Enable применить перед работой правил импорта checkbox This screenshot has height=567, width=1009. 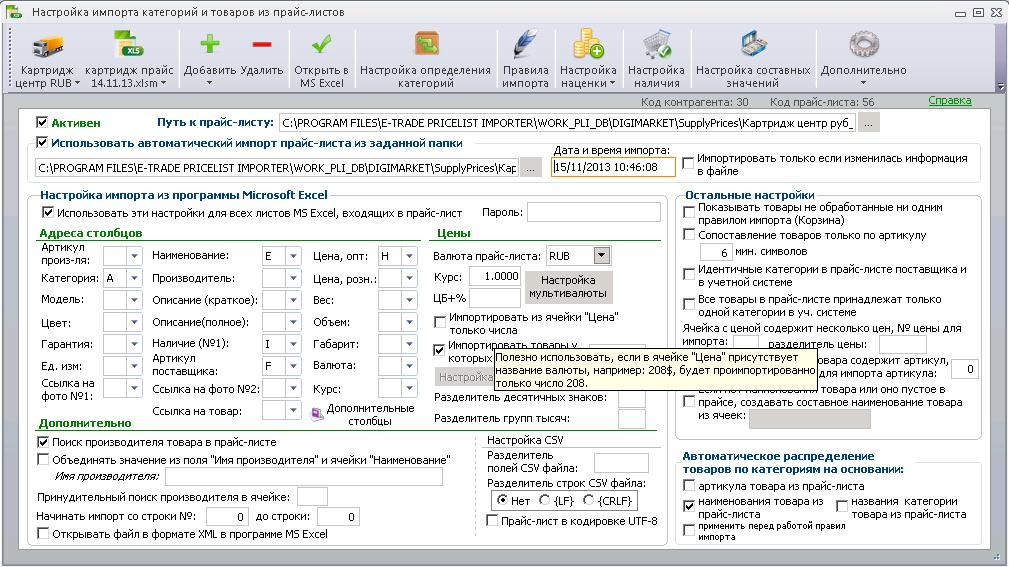689,530
